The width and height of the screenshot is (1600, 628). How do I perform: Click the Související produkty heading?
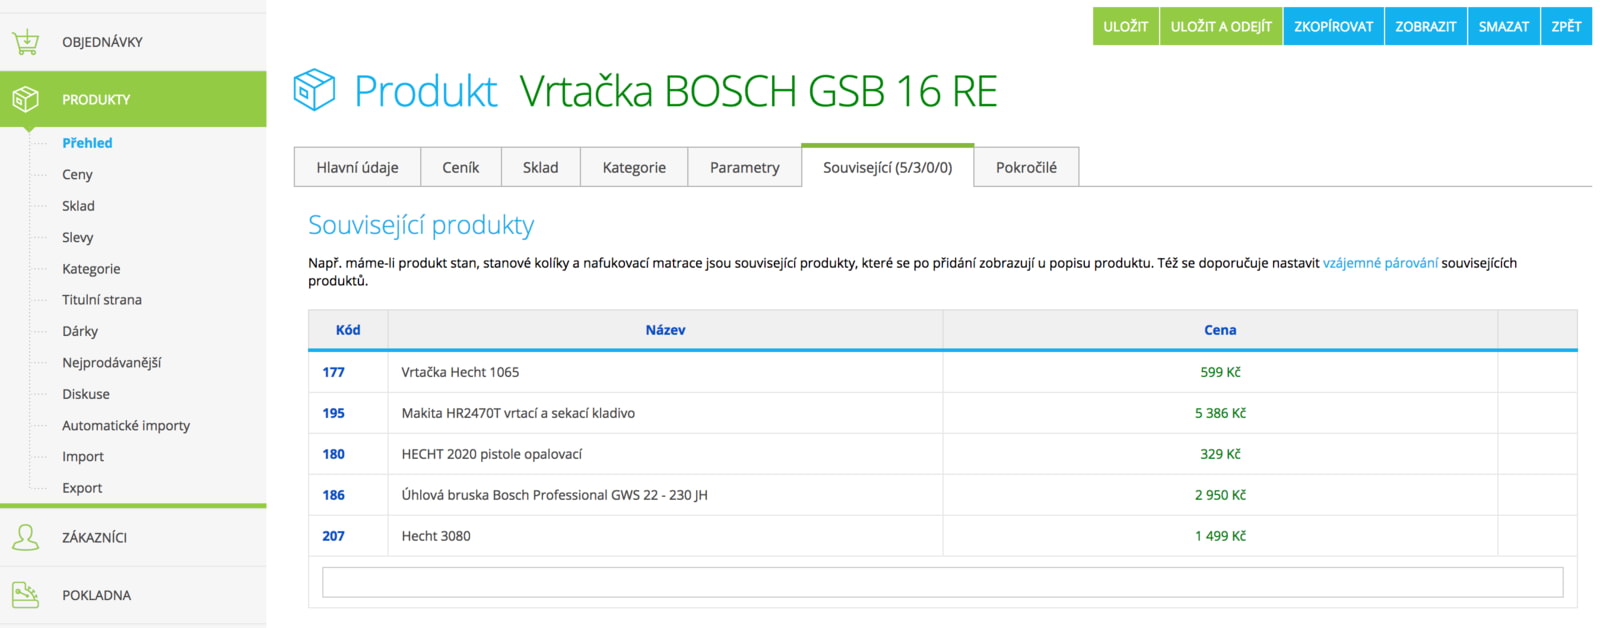[x=421, y=225]
